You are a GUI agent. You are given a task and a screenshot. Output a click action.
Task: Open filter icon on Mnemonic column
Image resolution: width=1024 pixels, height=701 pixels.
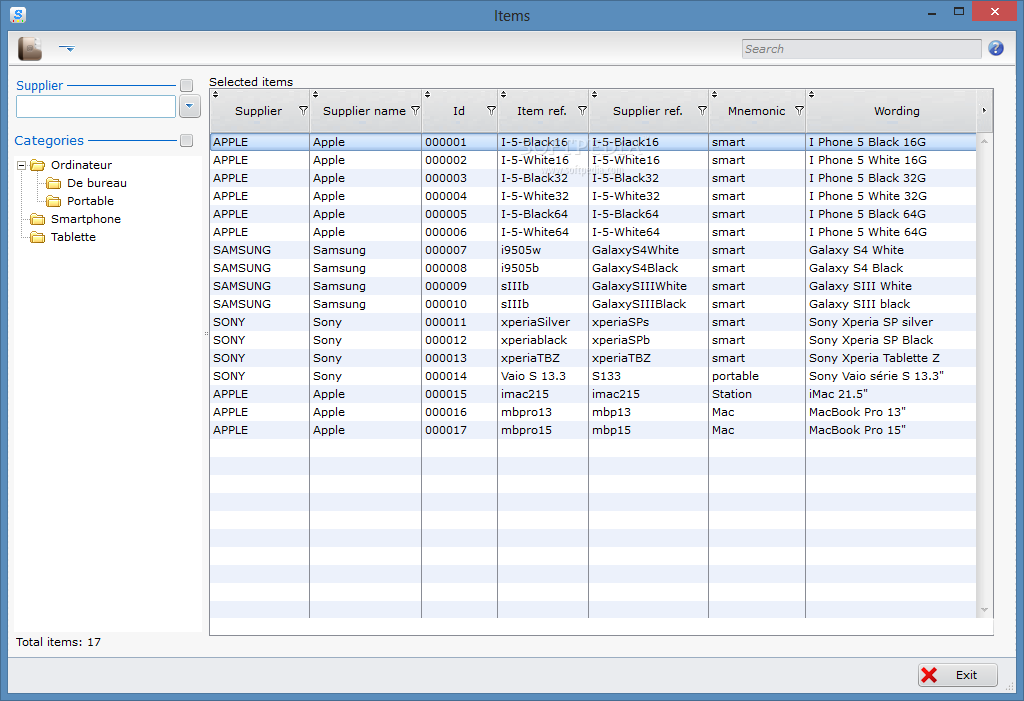tap(799, 110)
